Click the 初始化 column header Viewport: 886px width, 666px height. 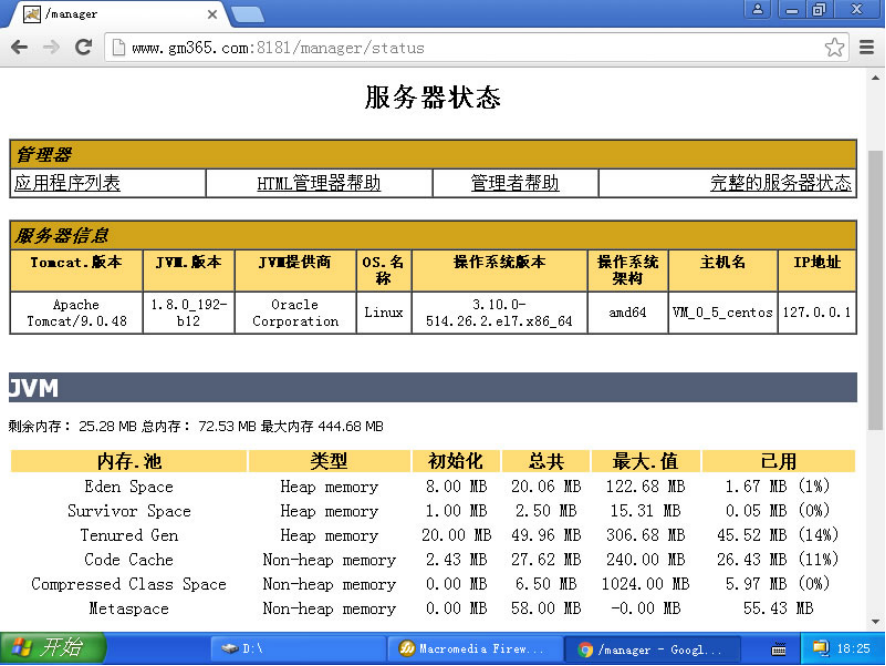click(x=455, y=462)
